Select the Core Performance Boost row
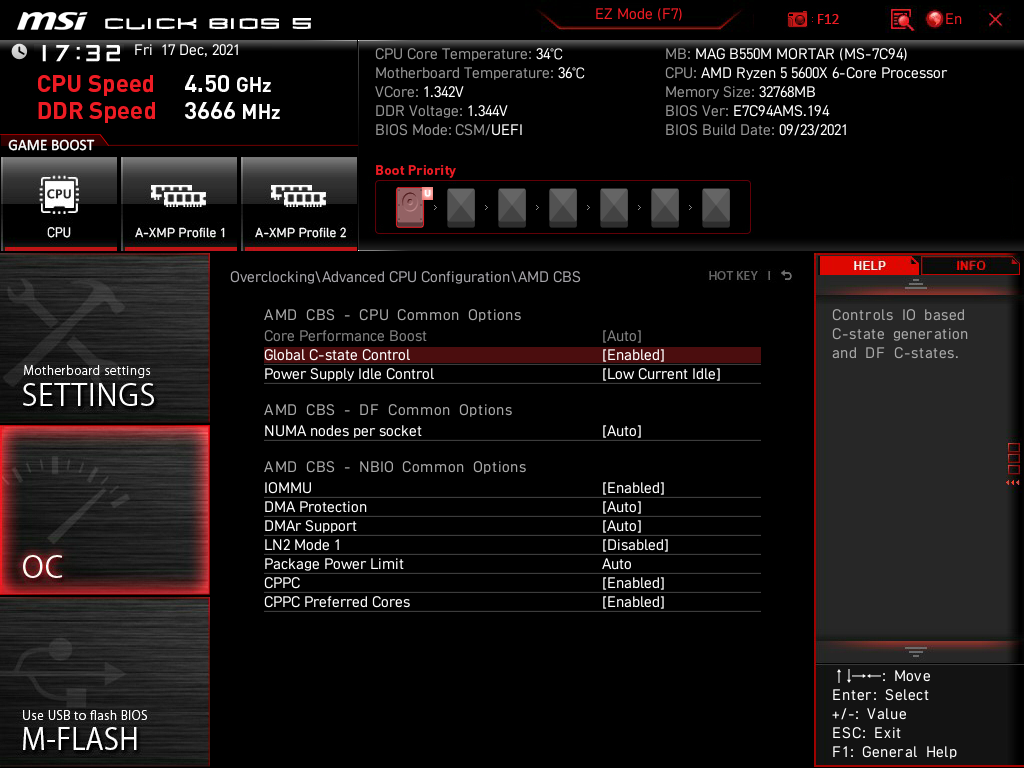This screenshot has height=768, width=1024. 512,336
